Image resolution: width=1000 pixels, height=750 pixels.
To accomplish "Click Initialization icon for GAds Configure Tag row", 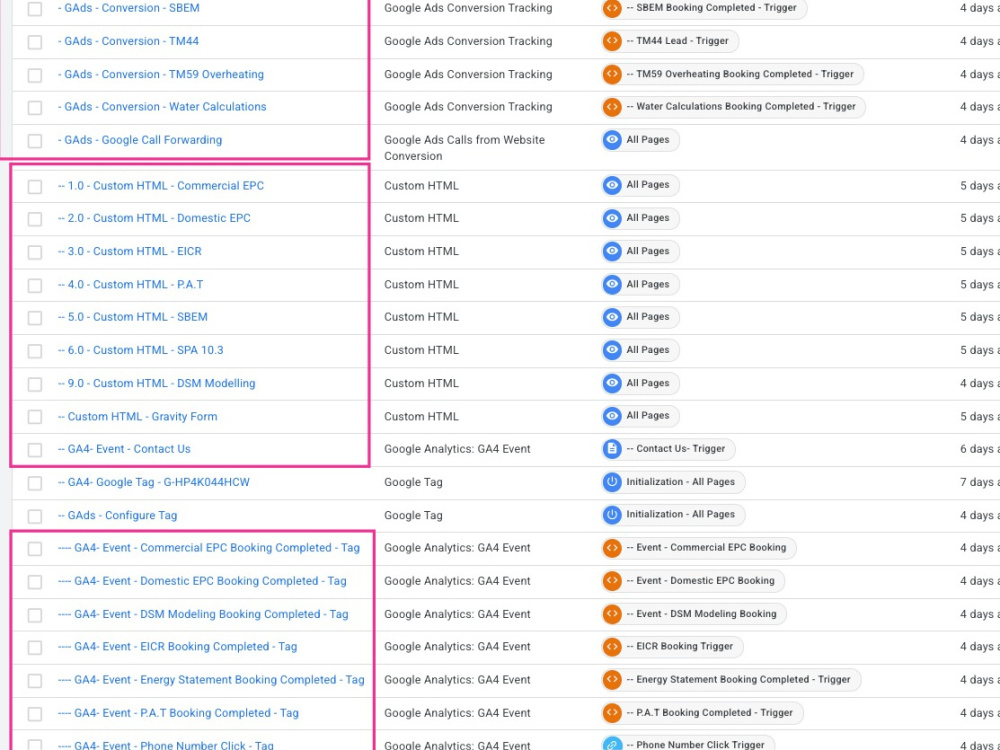I will click(x=612, y=515).
